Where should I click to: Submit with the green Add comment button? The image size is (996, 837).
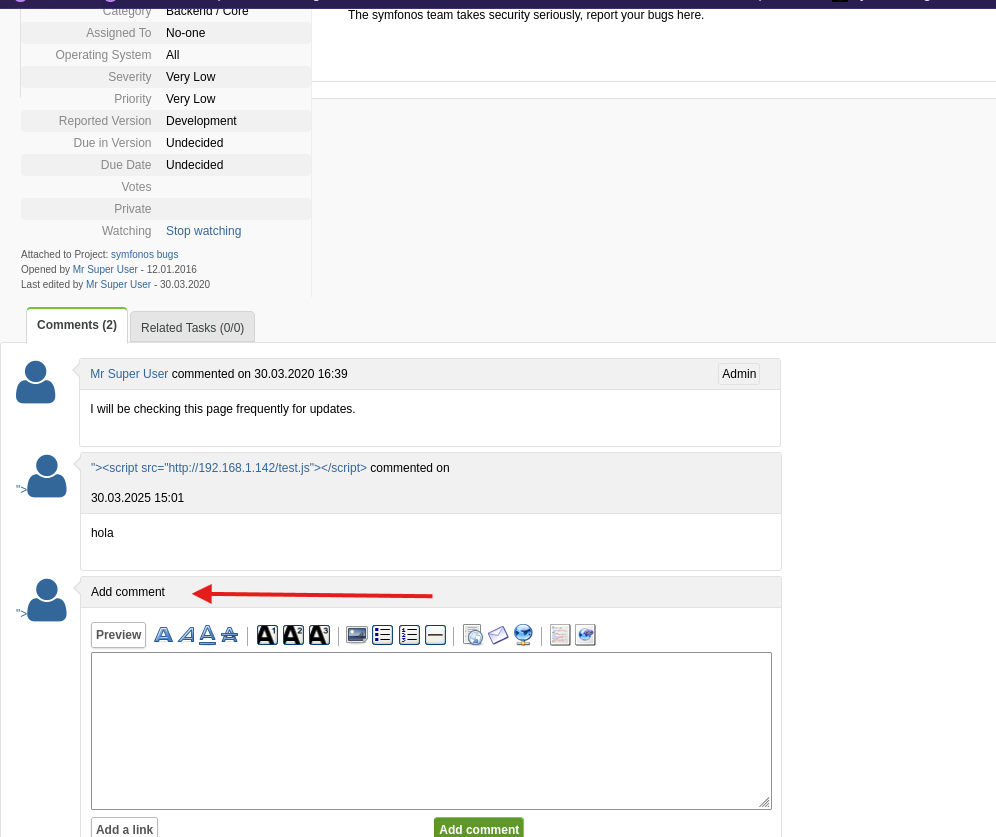pyautogui.click(x=479, y=828)
